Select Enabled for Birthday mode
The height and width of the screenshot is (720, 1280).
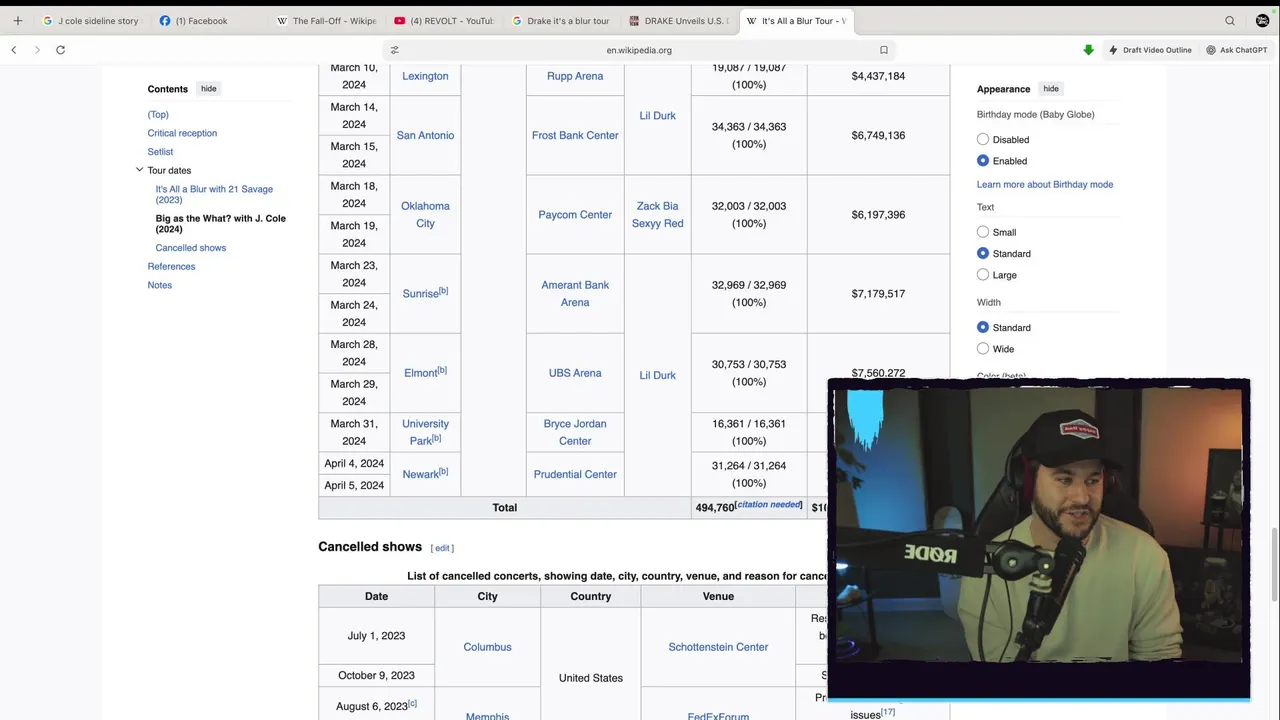click(x=983, y=161)
